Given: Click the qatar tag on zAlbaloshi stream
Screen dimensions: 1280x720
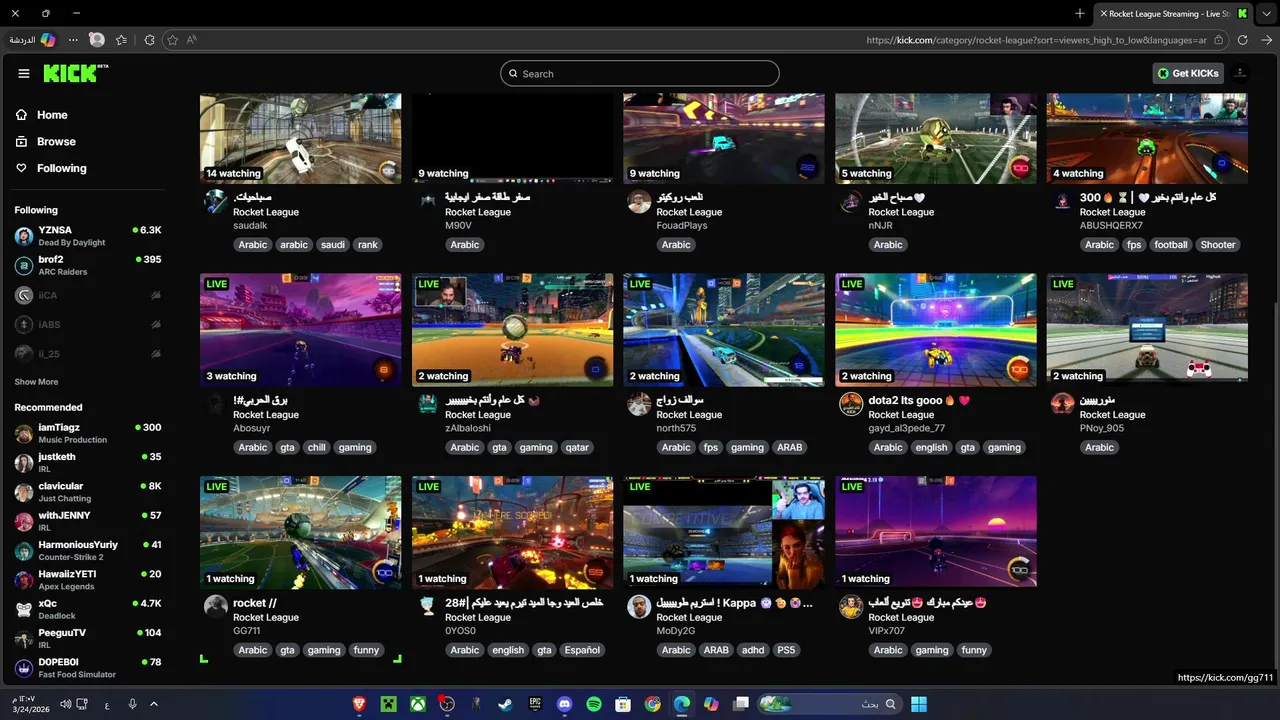Looking at the screenshot, I should [x=577, y=448].
